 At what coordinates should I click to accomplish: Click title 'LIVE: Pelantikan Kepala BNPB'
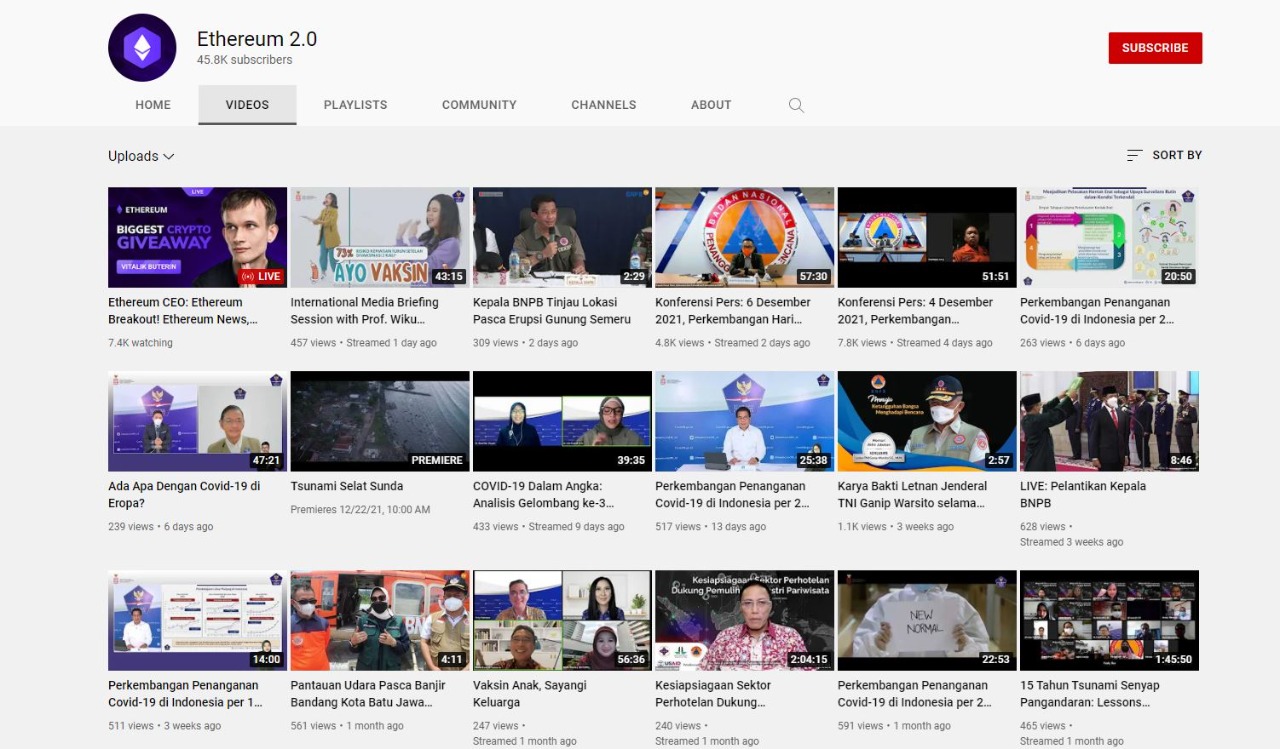1083,494
